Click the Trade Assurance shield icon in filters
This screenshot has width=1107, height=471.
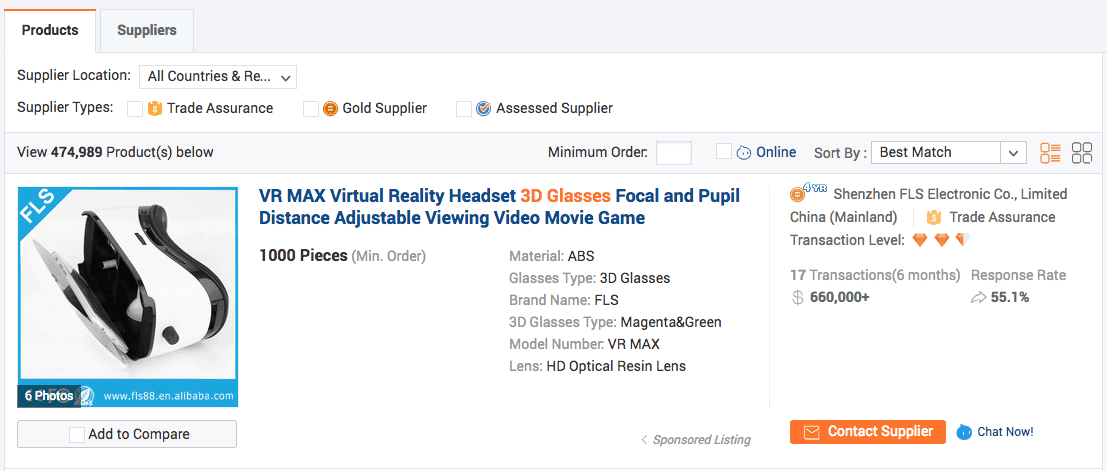[x=155, y=109]
